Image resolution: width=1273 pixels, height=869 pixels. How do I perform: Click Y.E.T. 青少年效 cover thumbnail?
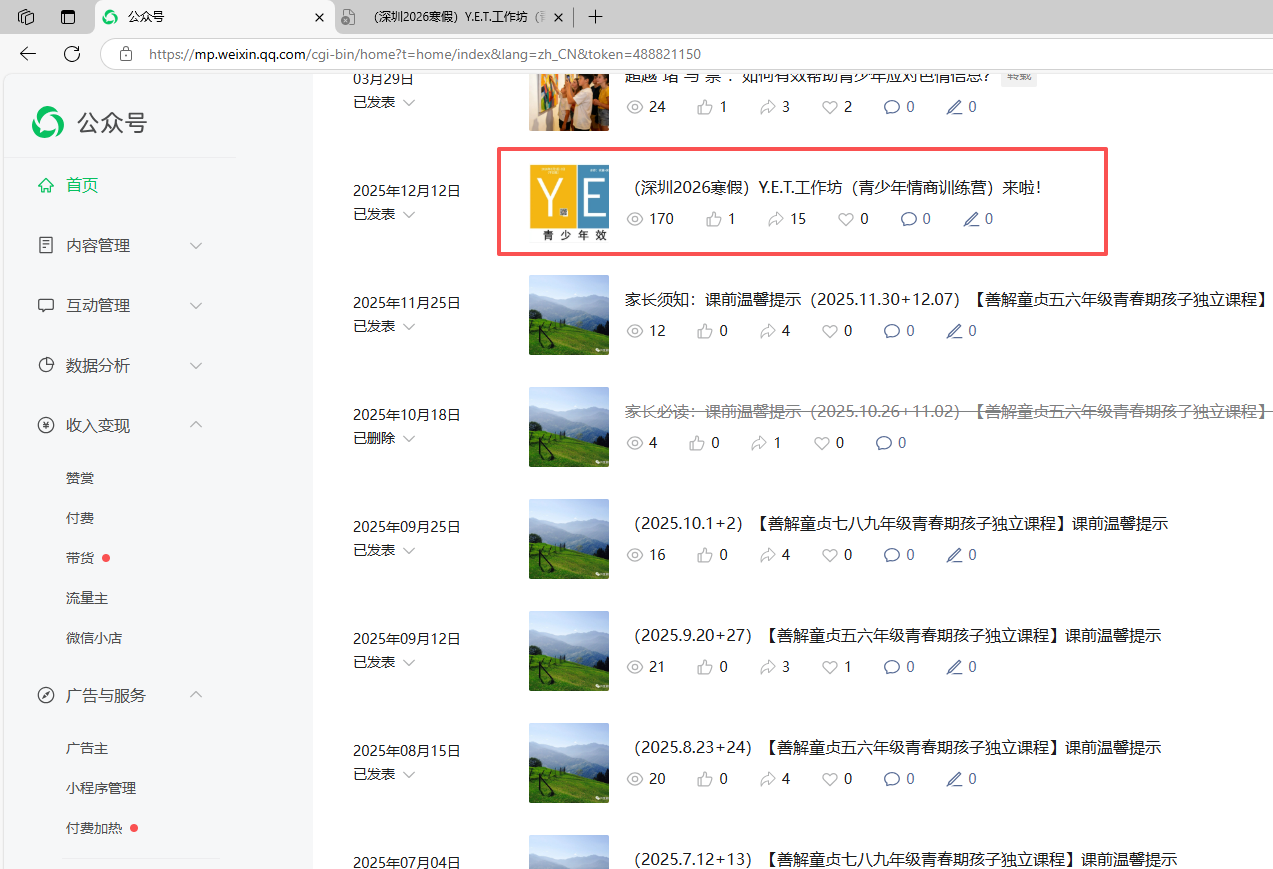point(569,203)
